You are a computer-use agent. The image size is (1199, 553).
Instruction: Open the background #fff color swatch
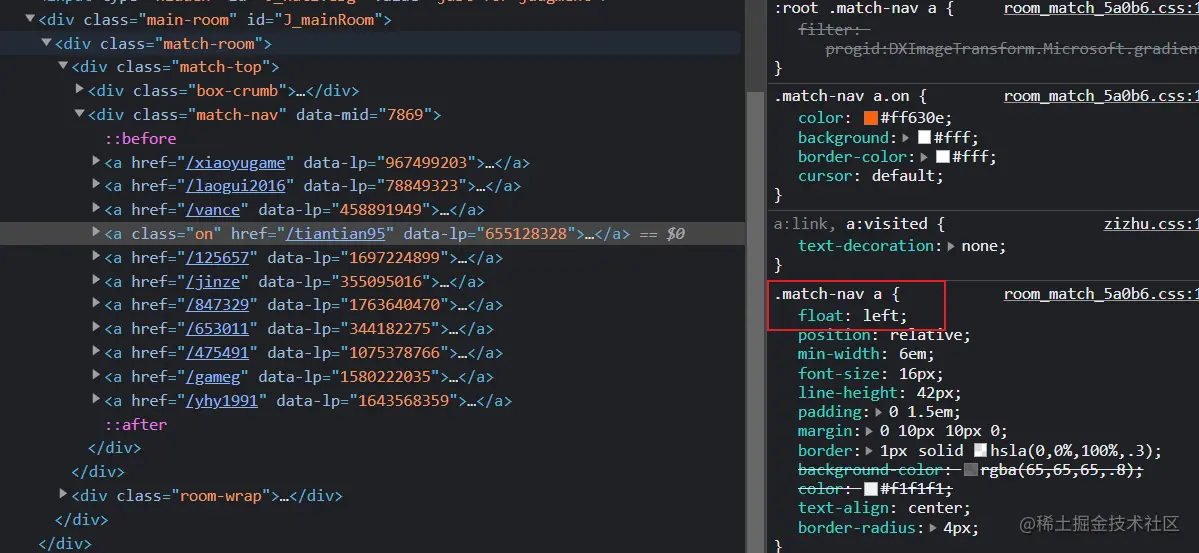click(924, 138)
